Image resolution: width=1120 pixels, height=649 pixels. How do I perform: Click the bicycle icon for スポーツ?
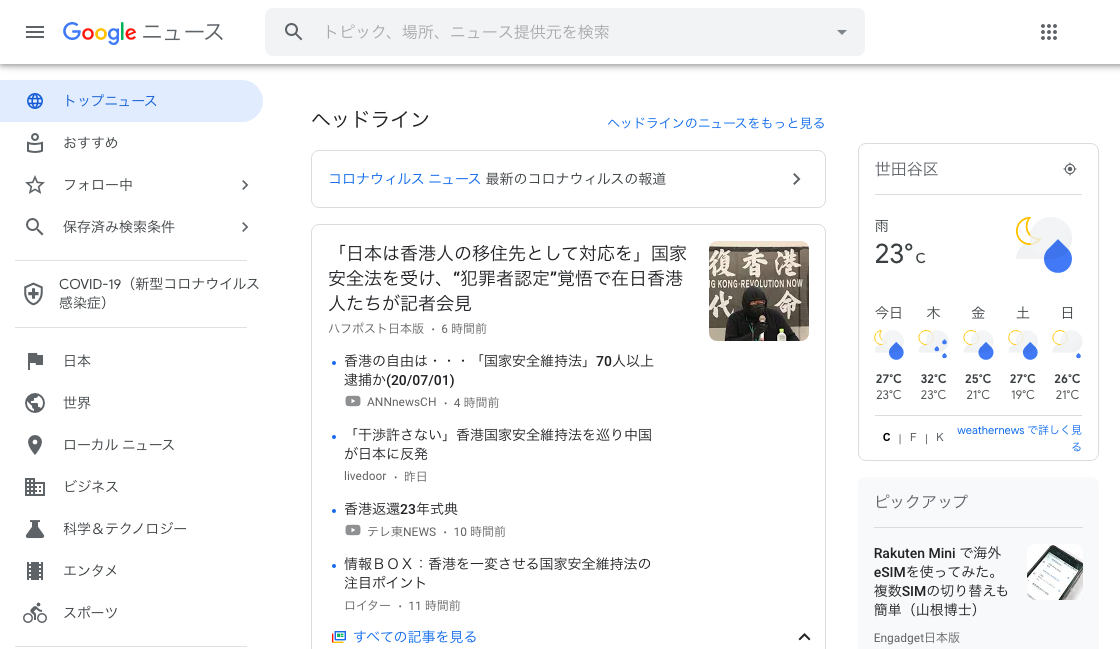[35, 613]
